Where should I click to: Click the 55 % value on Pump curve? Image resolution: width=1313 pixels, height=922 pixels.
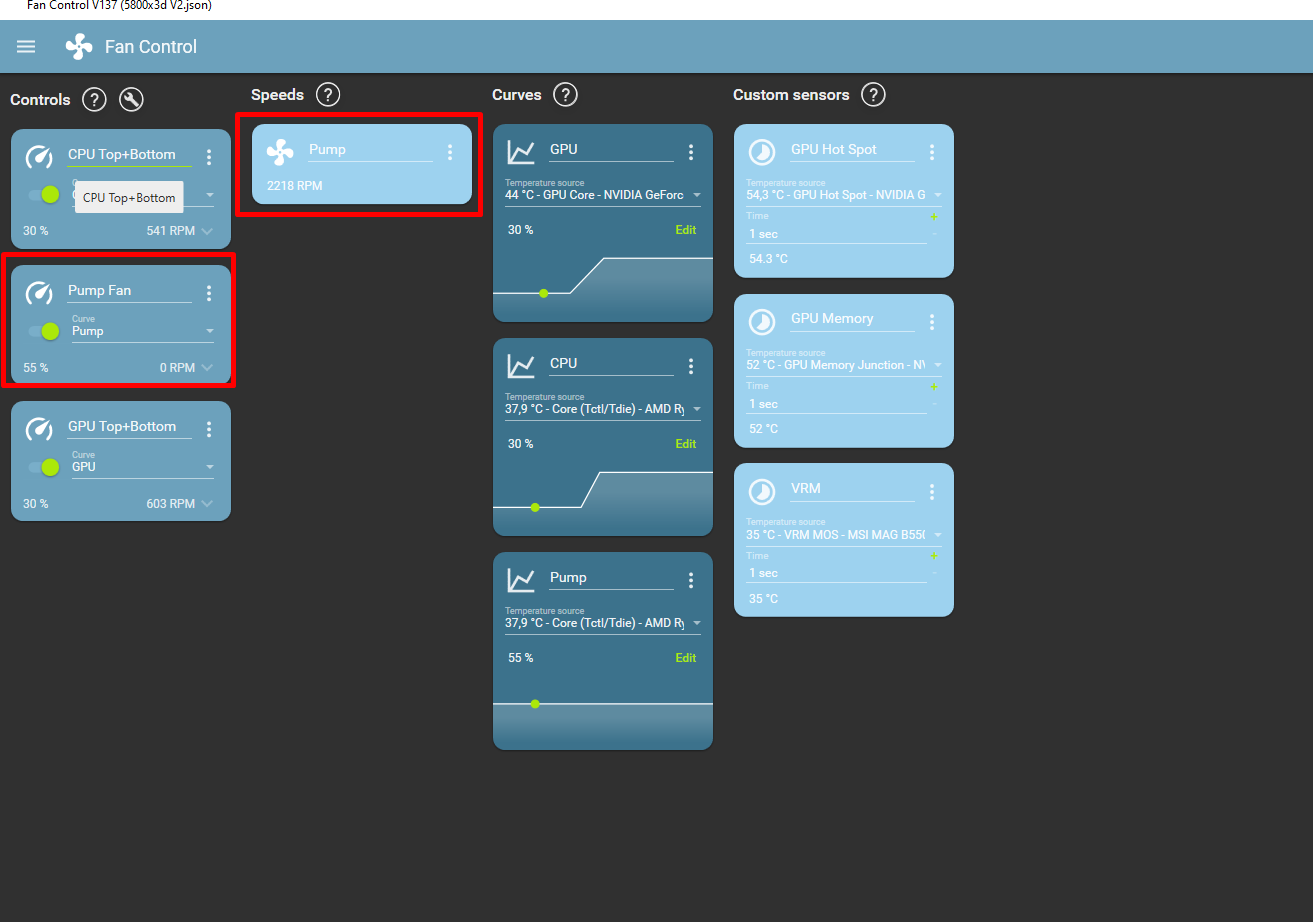521,658
